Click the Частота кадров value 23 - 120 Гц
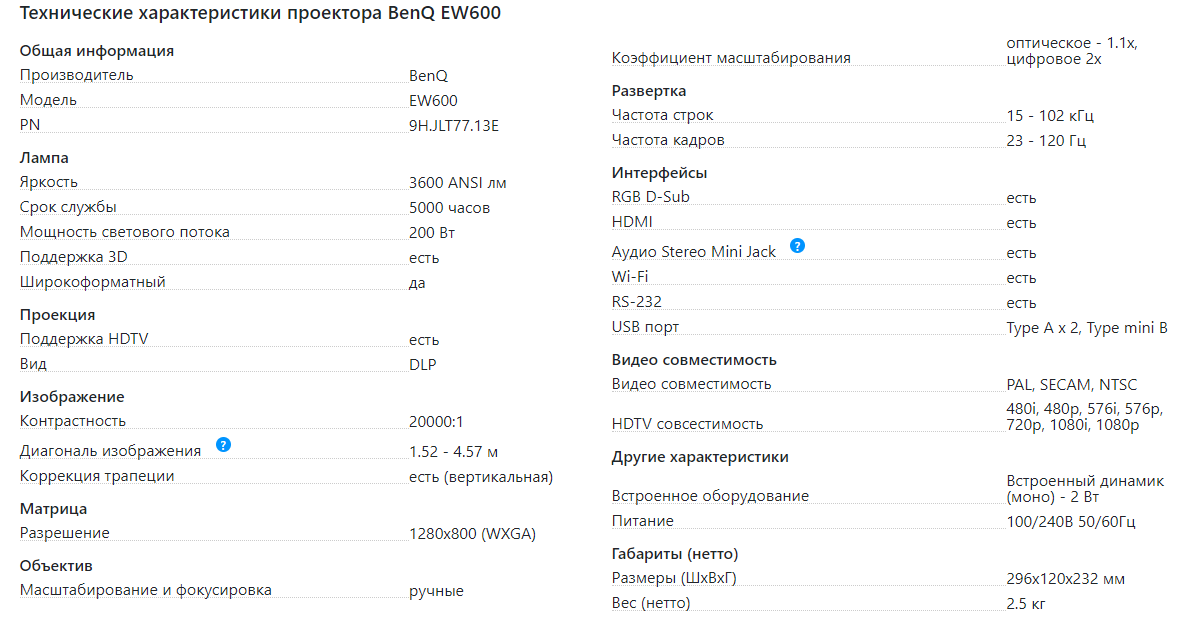 click(x=1046, y=140)
